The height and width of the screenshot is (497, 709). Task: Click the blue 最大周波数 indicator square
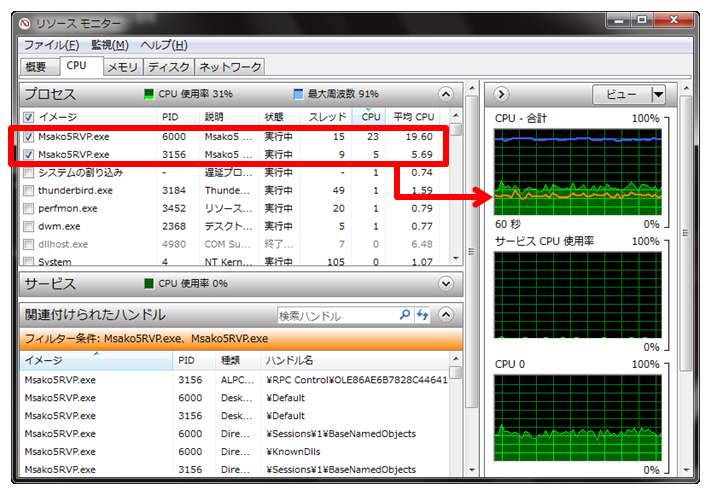[x=298, y=94]
